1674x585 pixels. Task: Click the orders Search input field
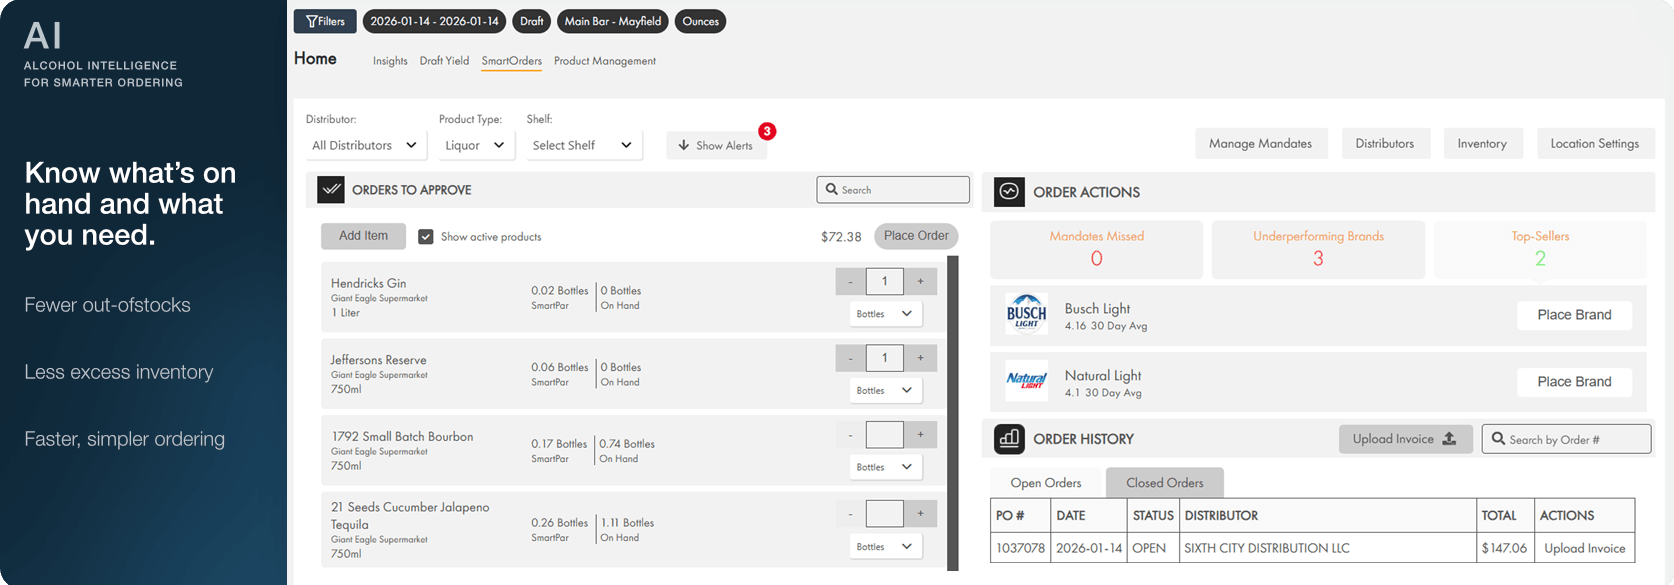coord(893,190)
